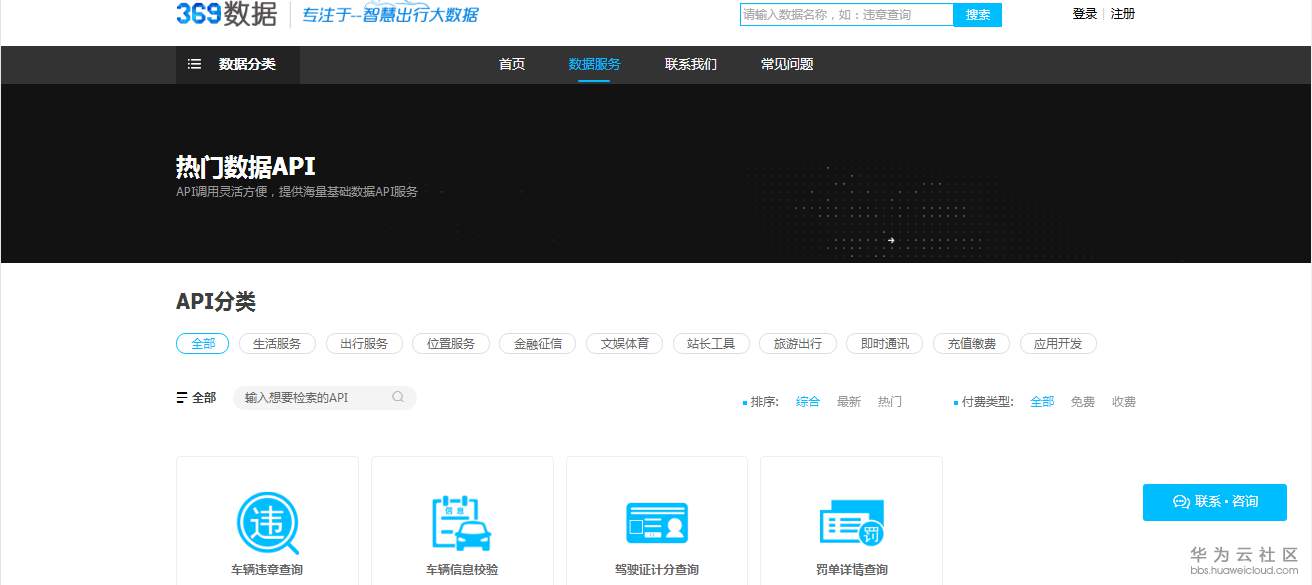Select 站长工具 category
The image size is (1312, 585).
pos(711,343)
